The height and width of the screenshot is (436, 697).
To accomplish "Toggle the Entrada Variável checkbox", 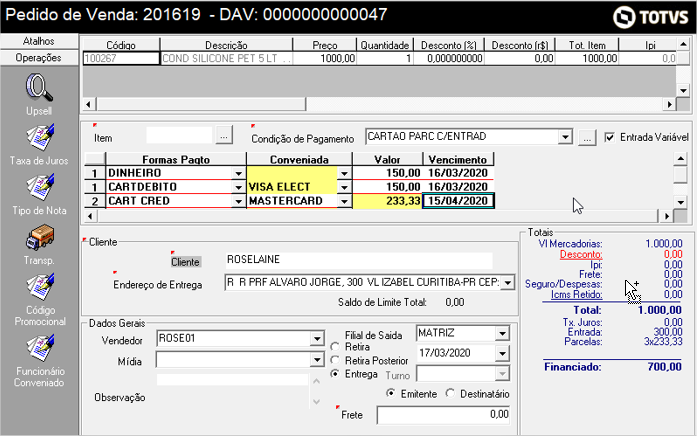I will (x=609, y=137).
